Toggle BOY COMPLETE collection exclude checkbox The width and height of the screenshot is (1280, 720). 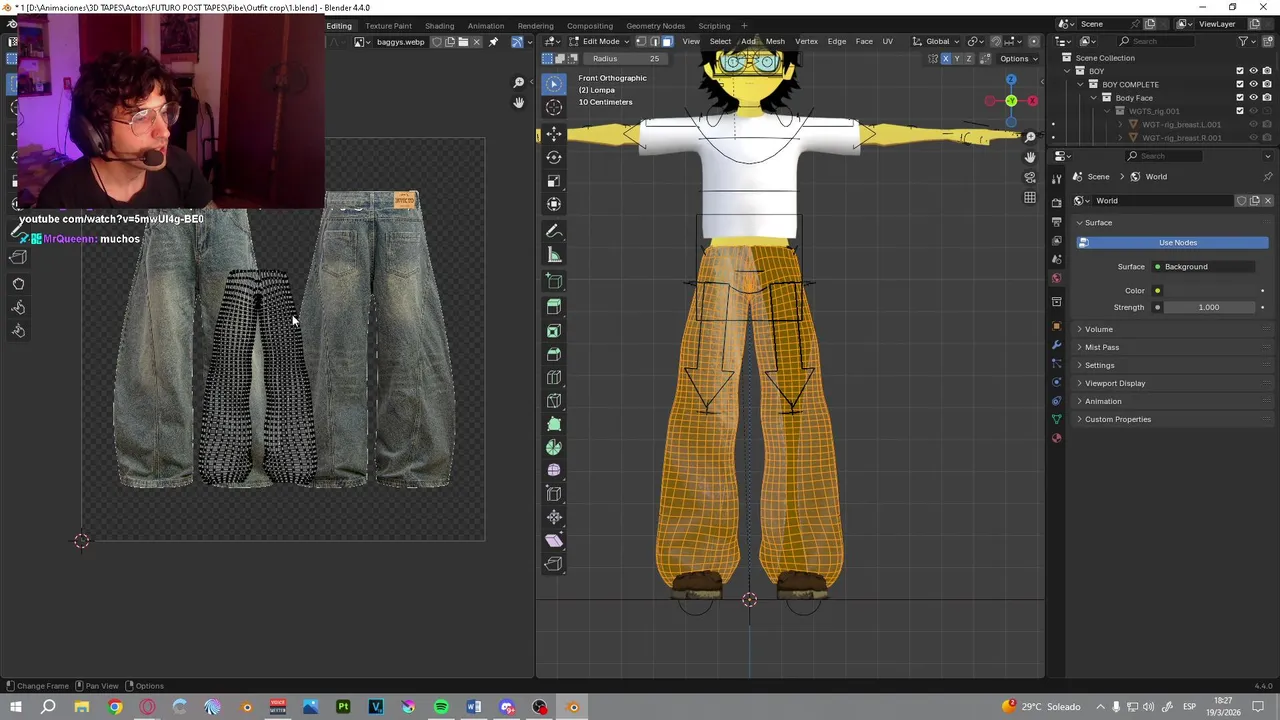[x=1240, y=84]
